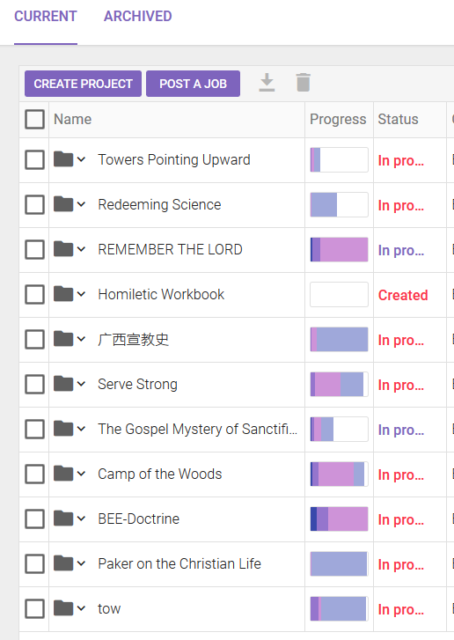
Task: Select checkbox for Camp of the Woods
Action: pyautogui.click(x=35, y=474)
